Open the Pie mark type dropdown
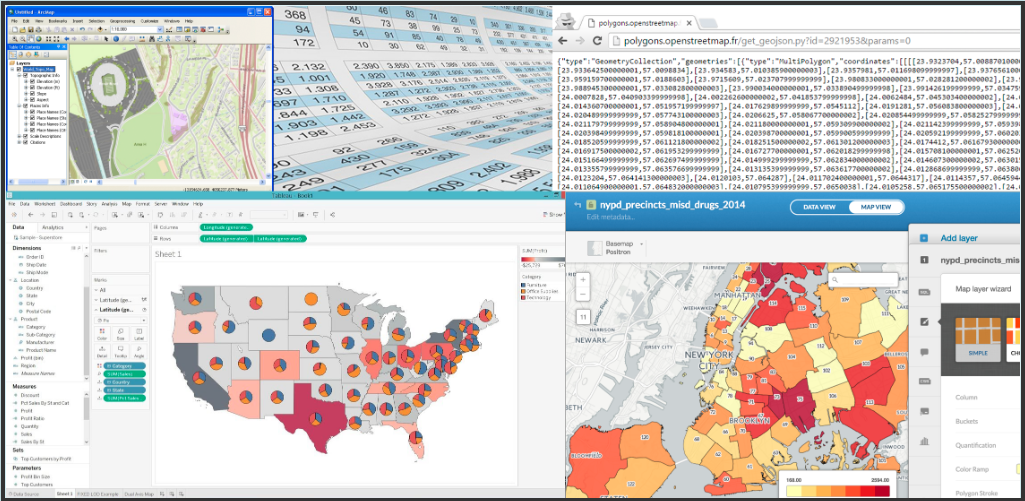This screenshot has height=501, width=1025. (118, 321)
